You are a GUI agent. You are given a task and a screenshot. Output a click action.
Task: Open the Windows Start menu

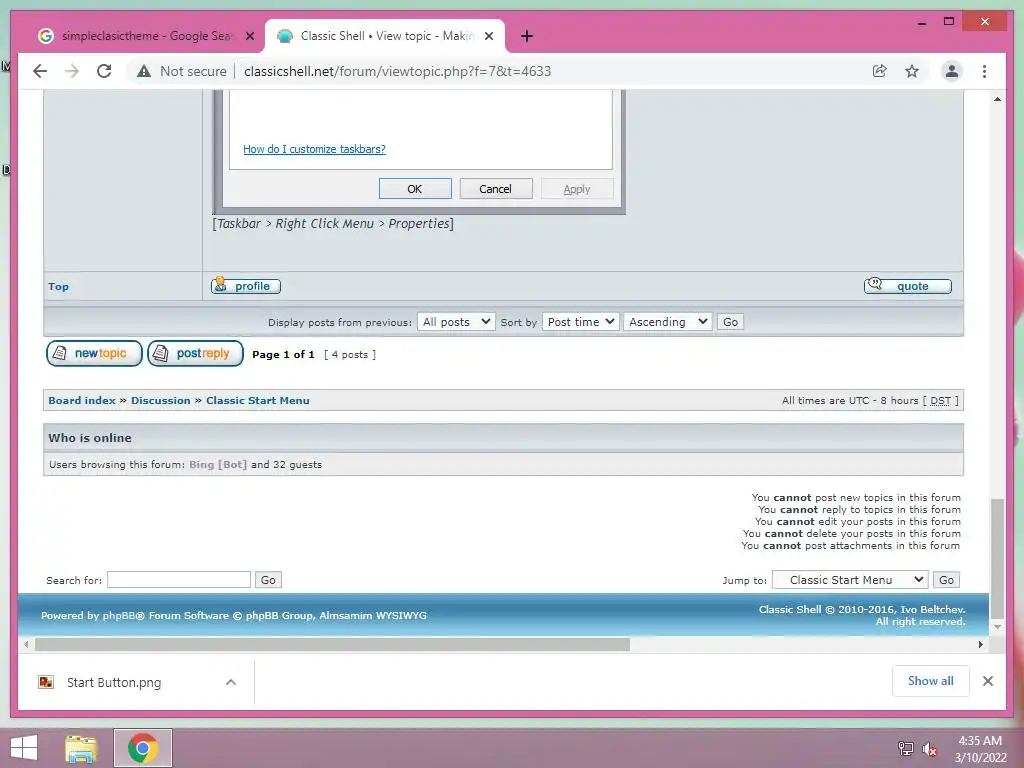point(24,748)
